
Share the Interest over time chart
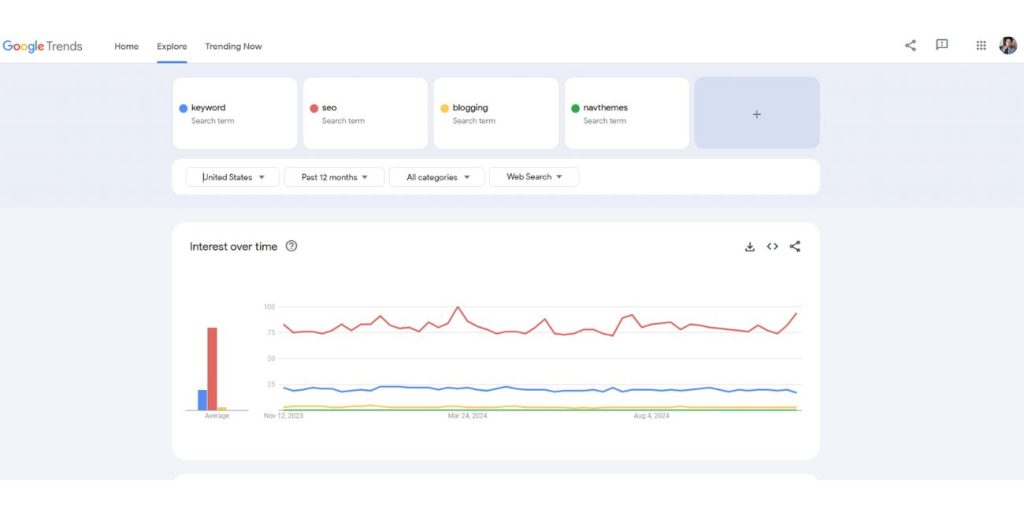click(x=795, y=246)
